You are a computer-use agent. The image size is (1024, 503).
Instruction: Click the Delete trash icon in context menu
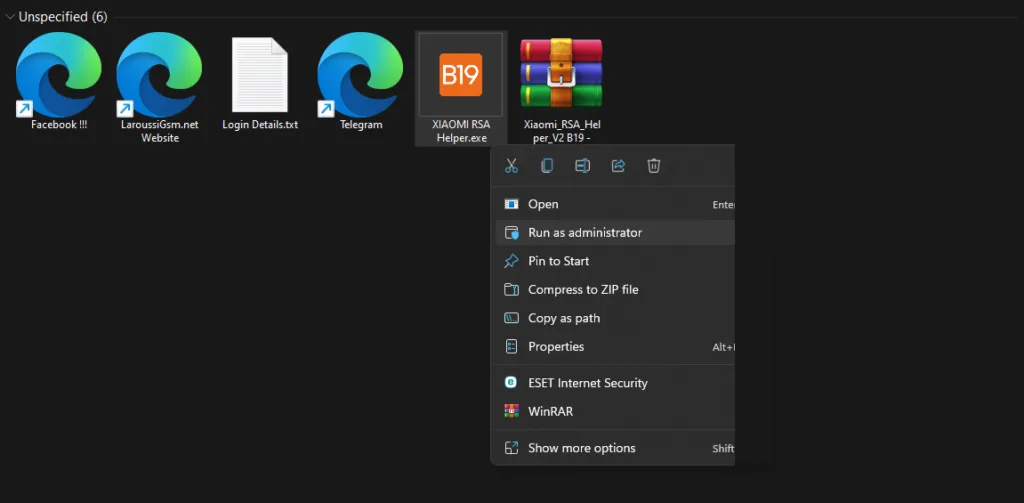coord(654,166)
